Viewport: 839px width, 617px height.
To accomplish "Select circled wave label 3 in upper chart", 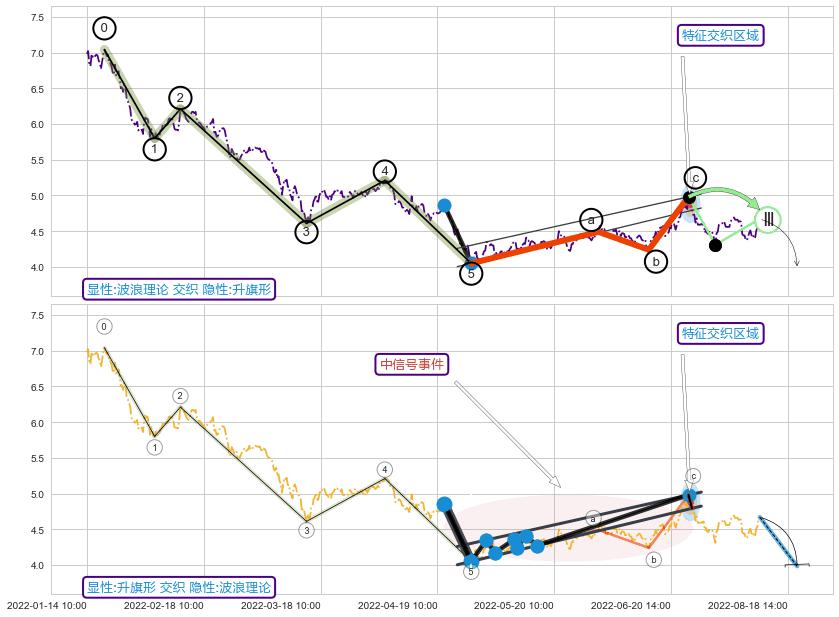I will click(307, 232).
